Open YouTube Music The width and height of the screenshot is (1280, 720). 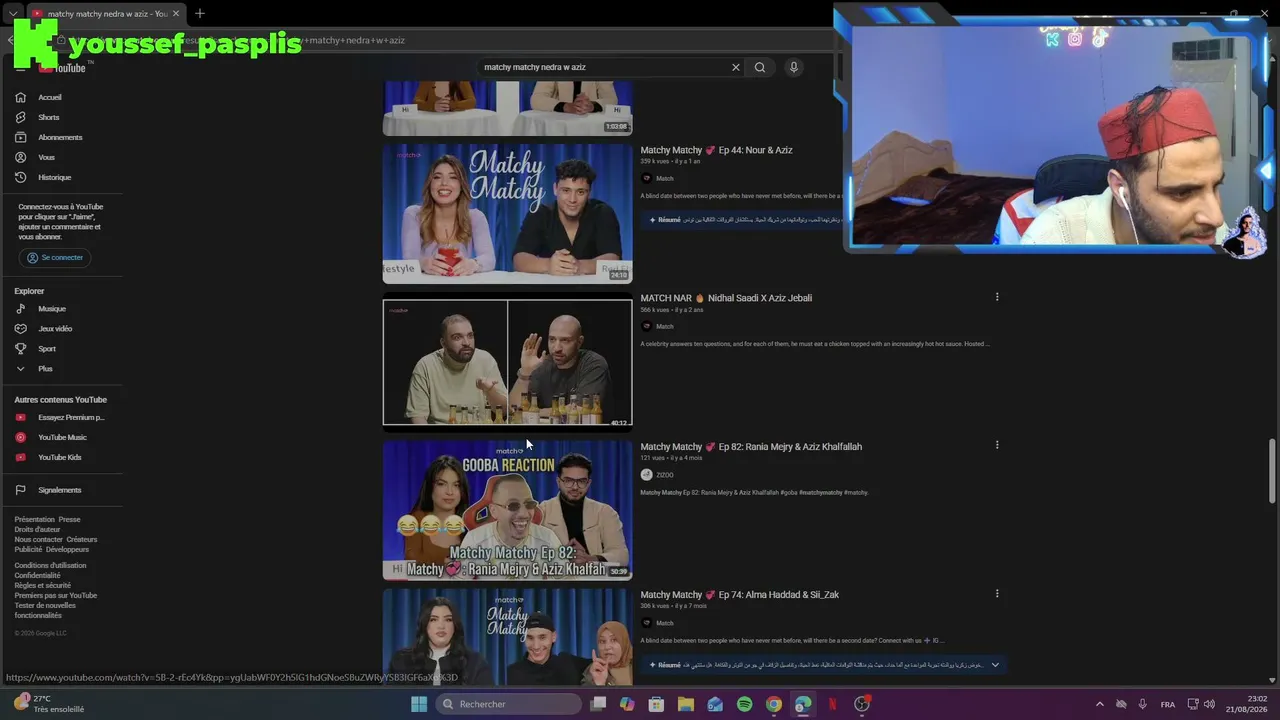click(62, 437)
